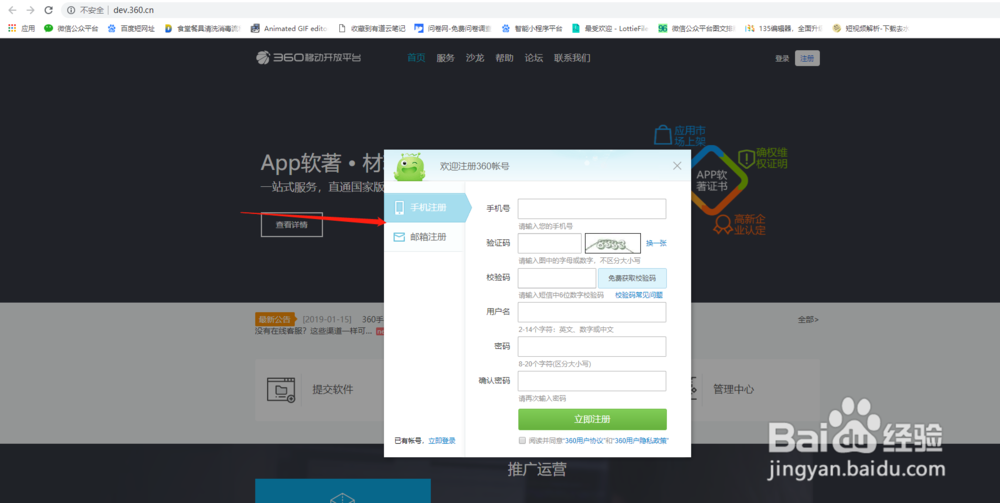Close the 360 registration dialog
This screenshot has width=1000, height=503.
[x=677, y=166]
